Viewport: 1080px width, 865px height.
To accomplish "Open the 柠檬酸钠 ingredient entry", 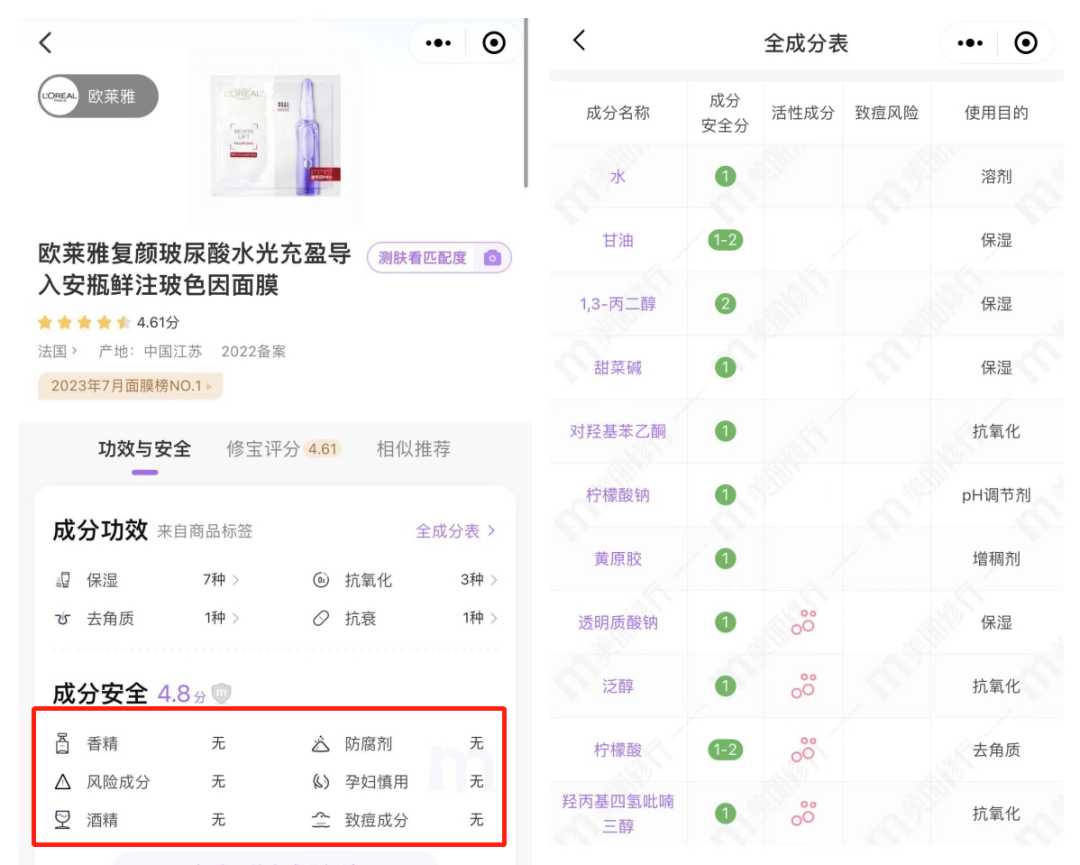I will coord(618,495).
